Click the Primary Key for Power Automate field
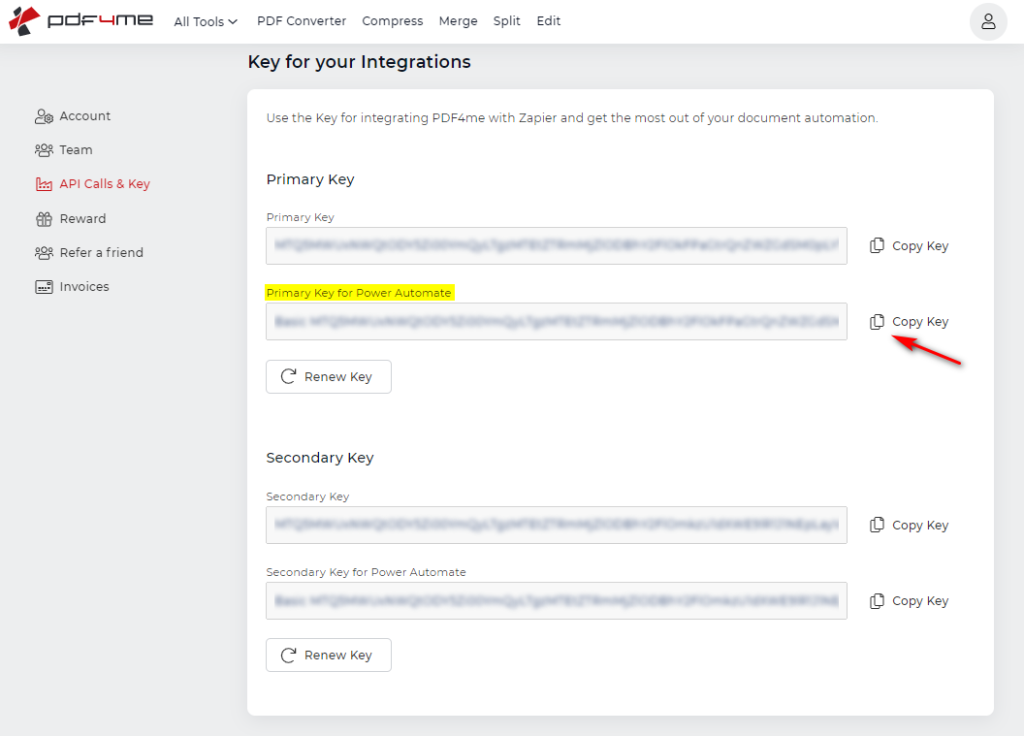The height and width of the screenshot is (736, 1024). pos(556,321)
